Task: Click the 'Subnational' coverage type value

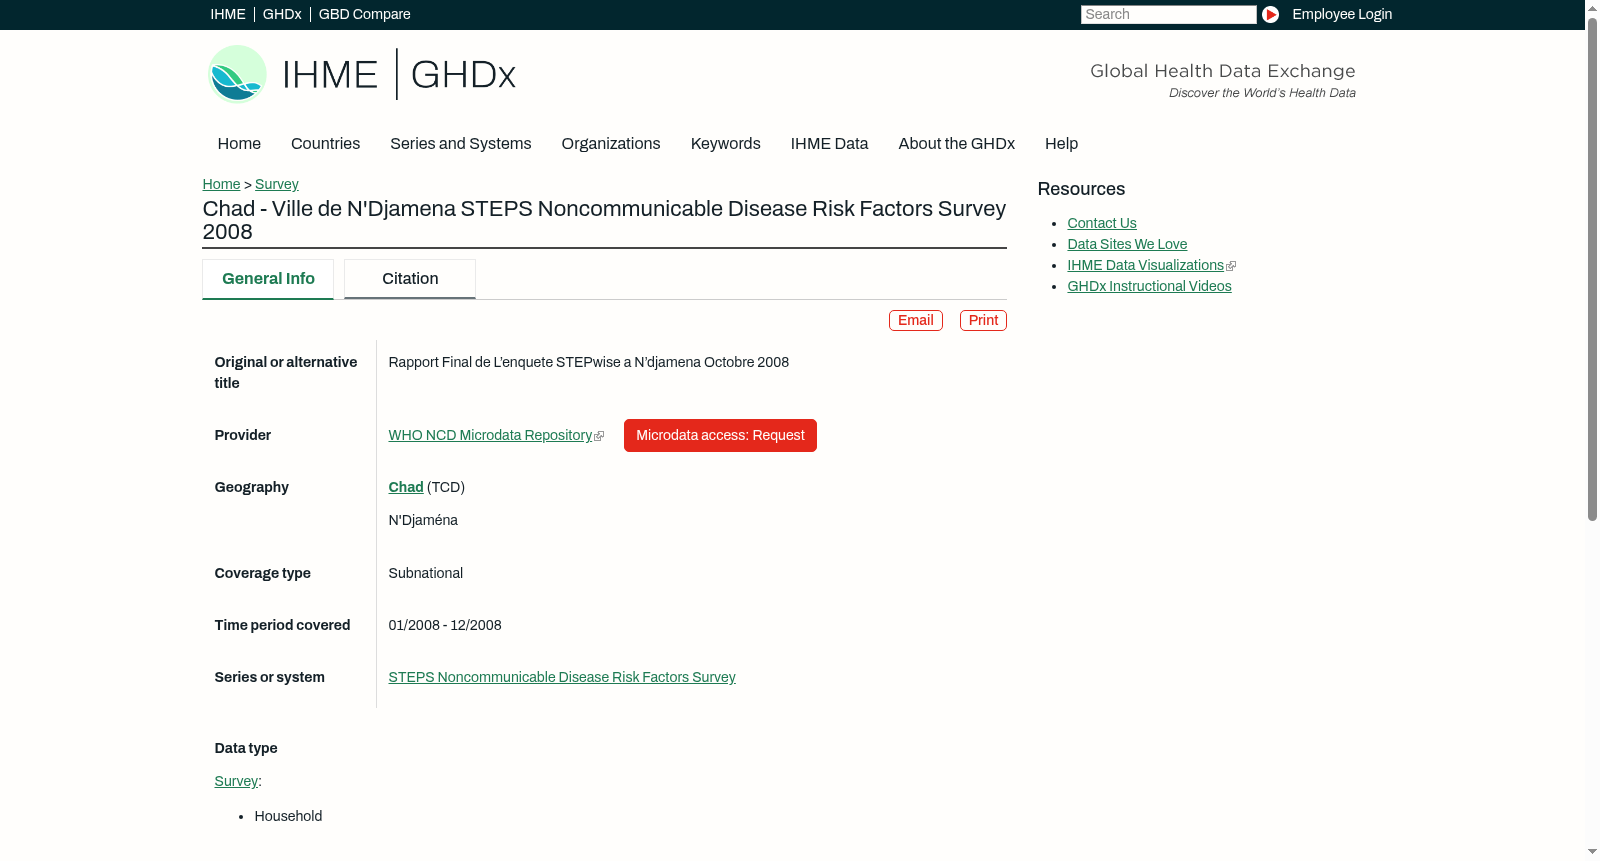Action: point(426,573)
